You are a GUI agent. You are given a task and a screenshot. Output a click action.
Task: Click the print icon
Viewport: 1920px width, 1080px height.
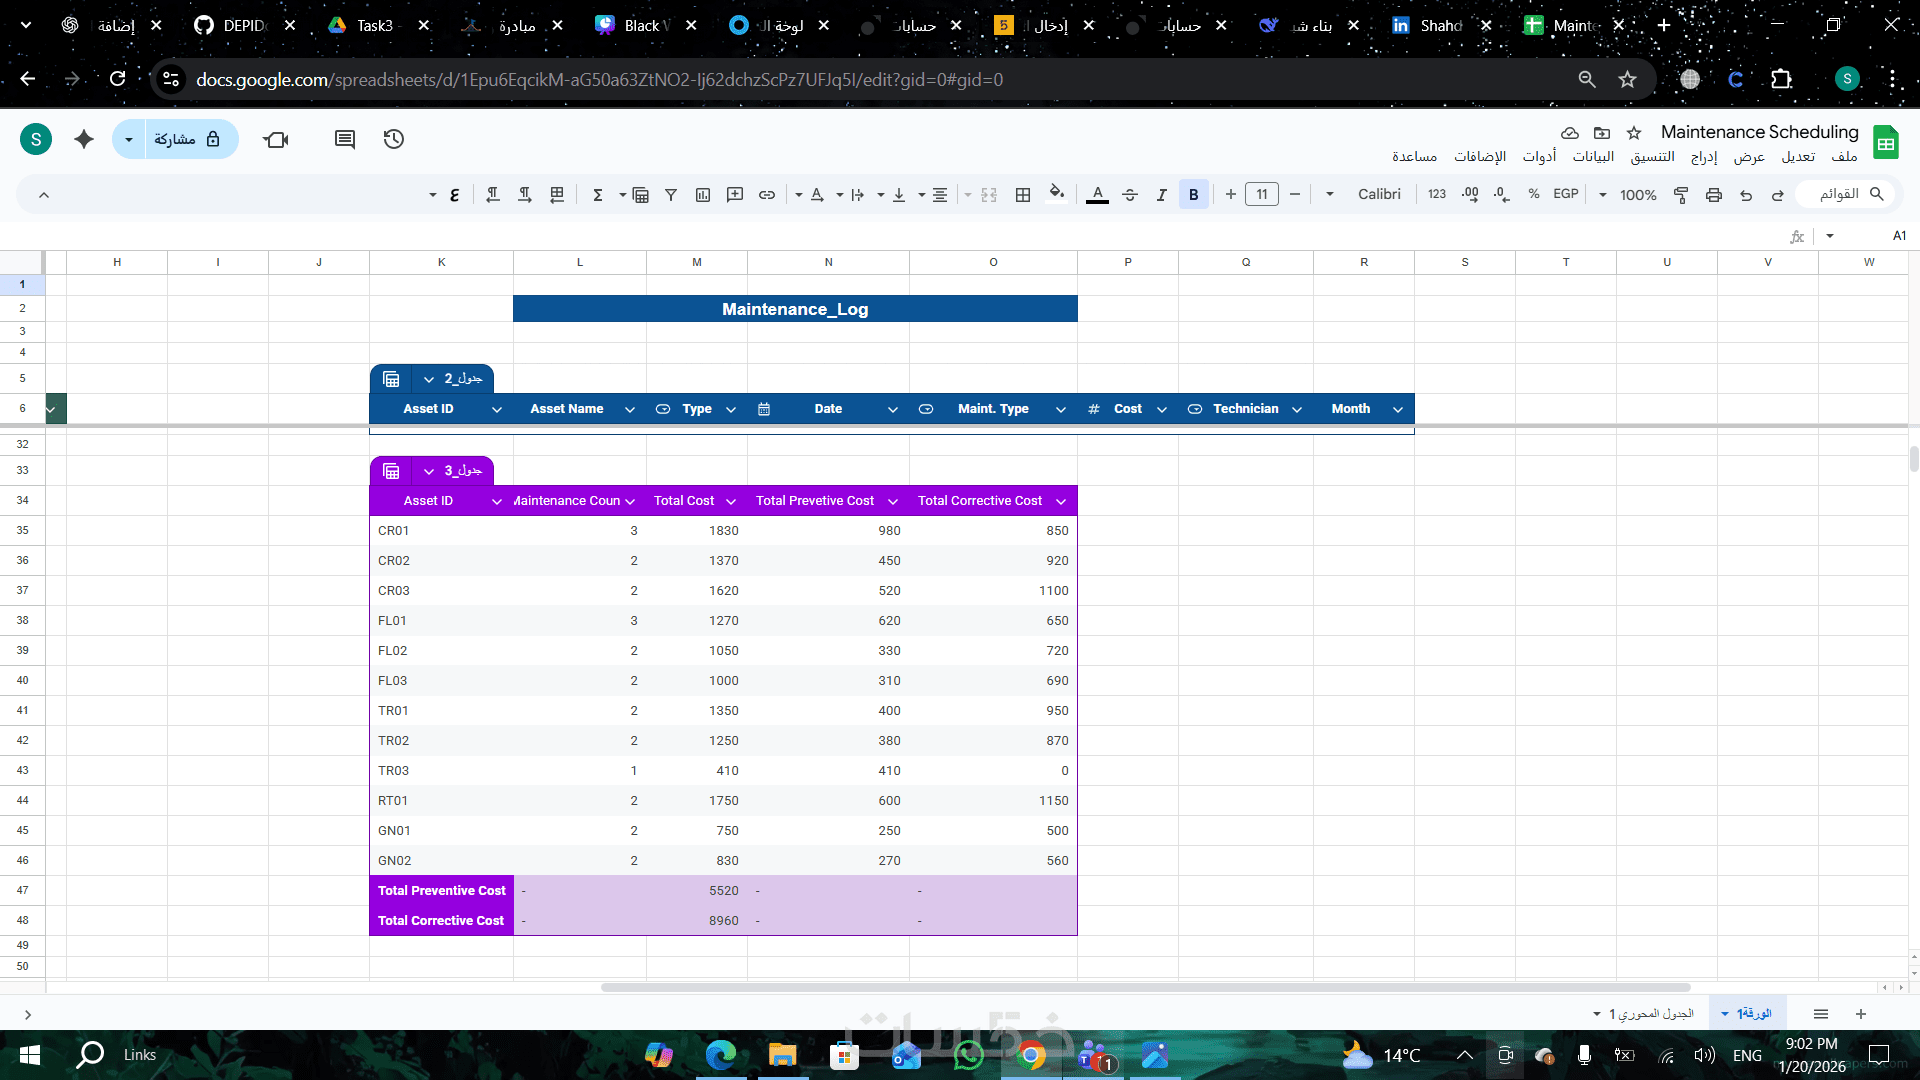click(1714, 195)
